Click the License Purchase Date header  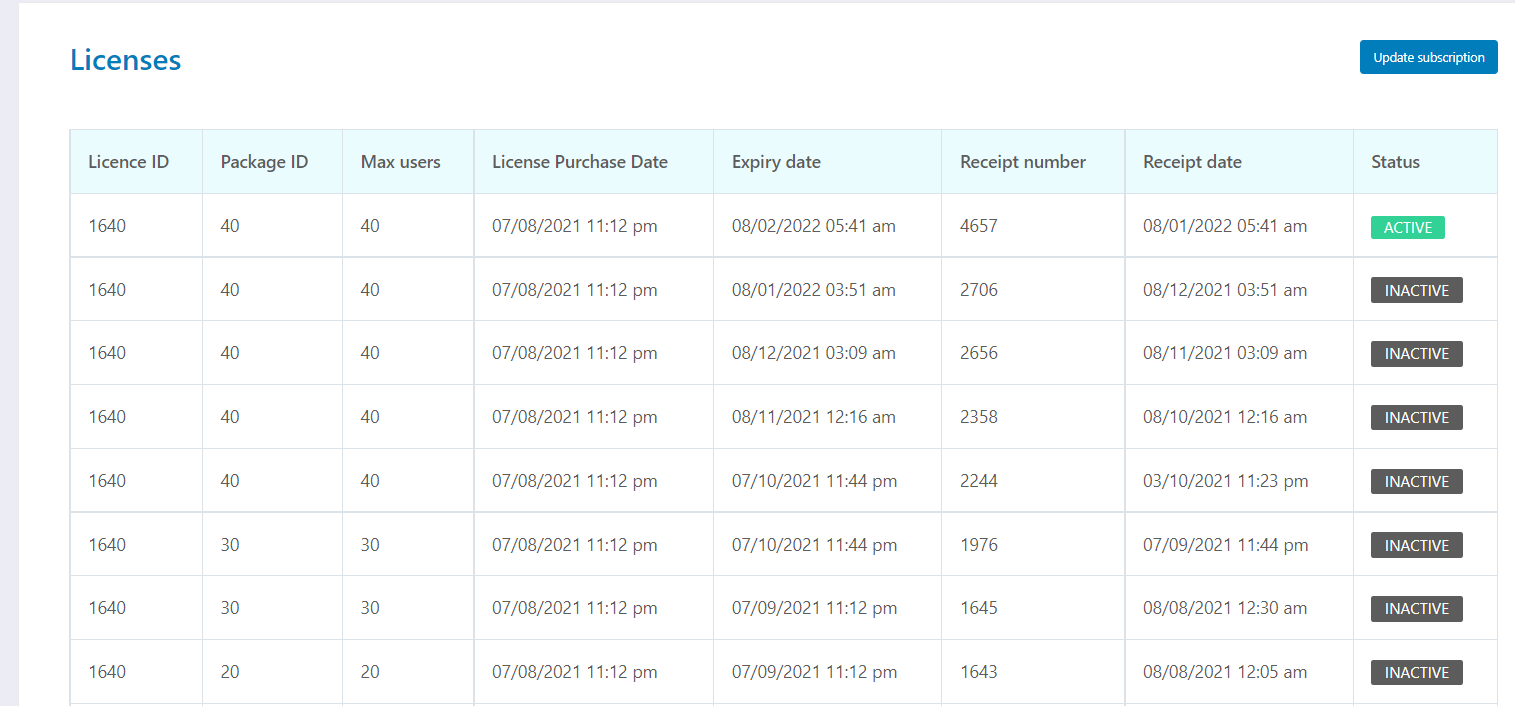tap(579, 162)
